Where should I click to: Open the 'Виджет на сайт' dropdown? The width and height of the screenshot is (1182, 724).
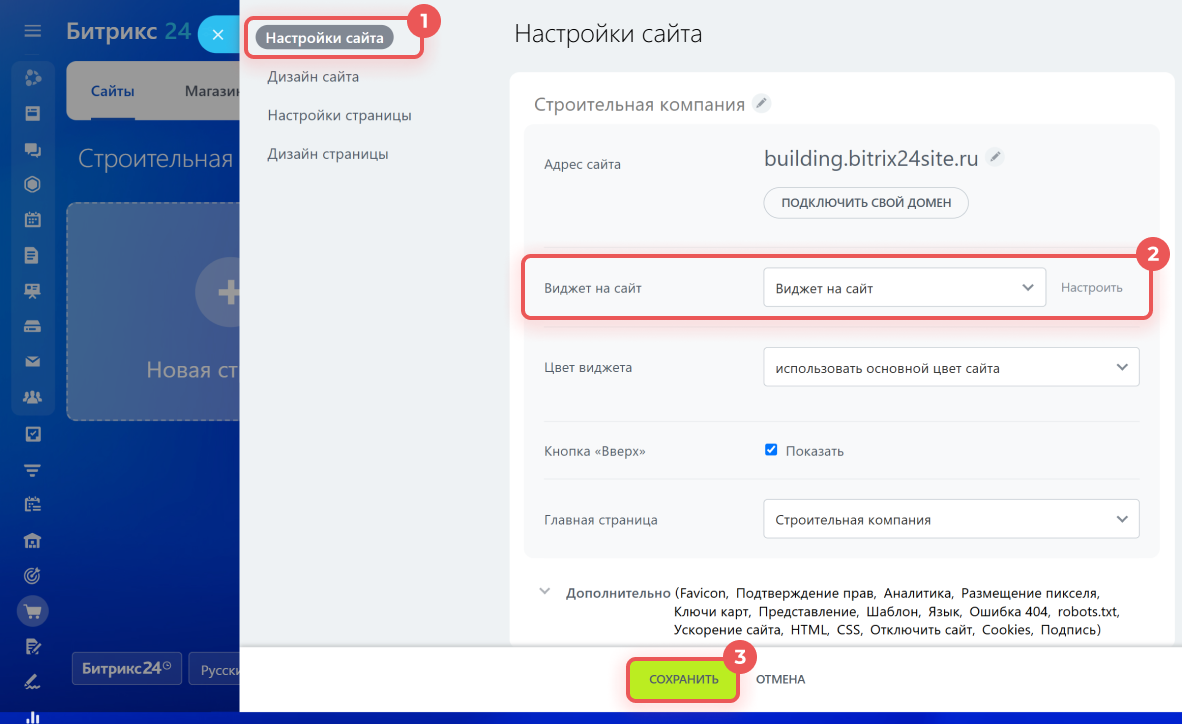(x=903, y=287)
